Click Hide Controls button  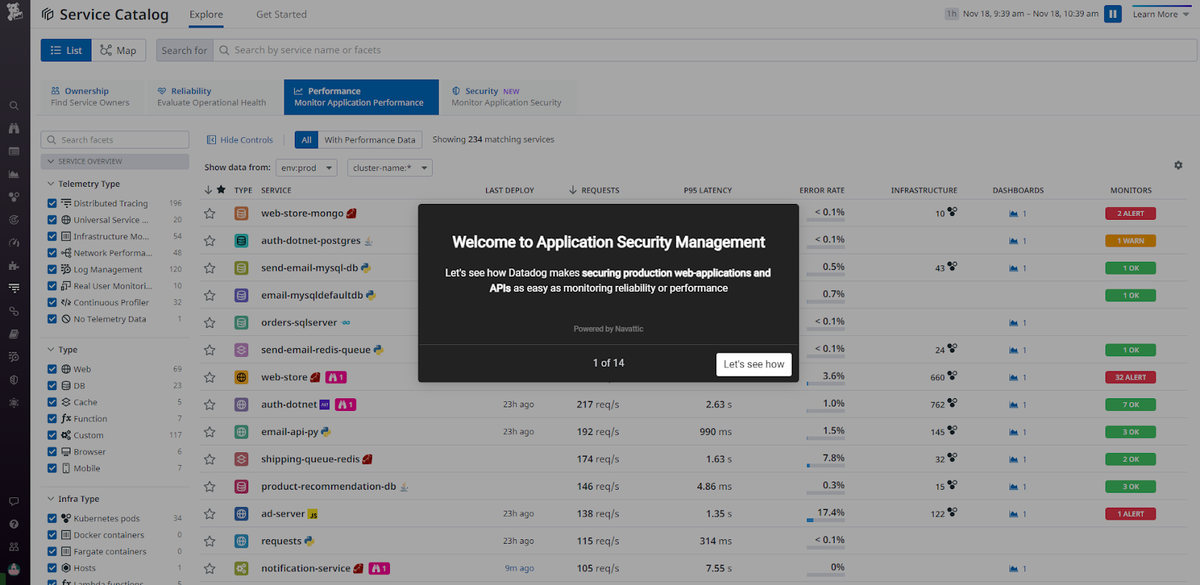point(239,140)
